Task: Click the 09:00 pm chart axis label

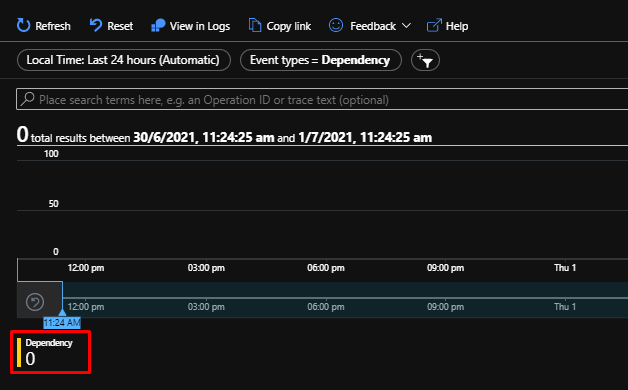Action: click(x=445, y=268)
